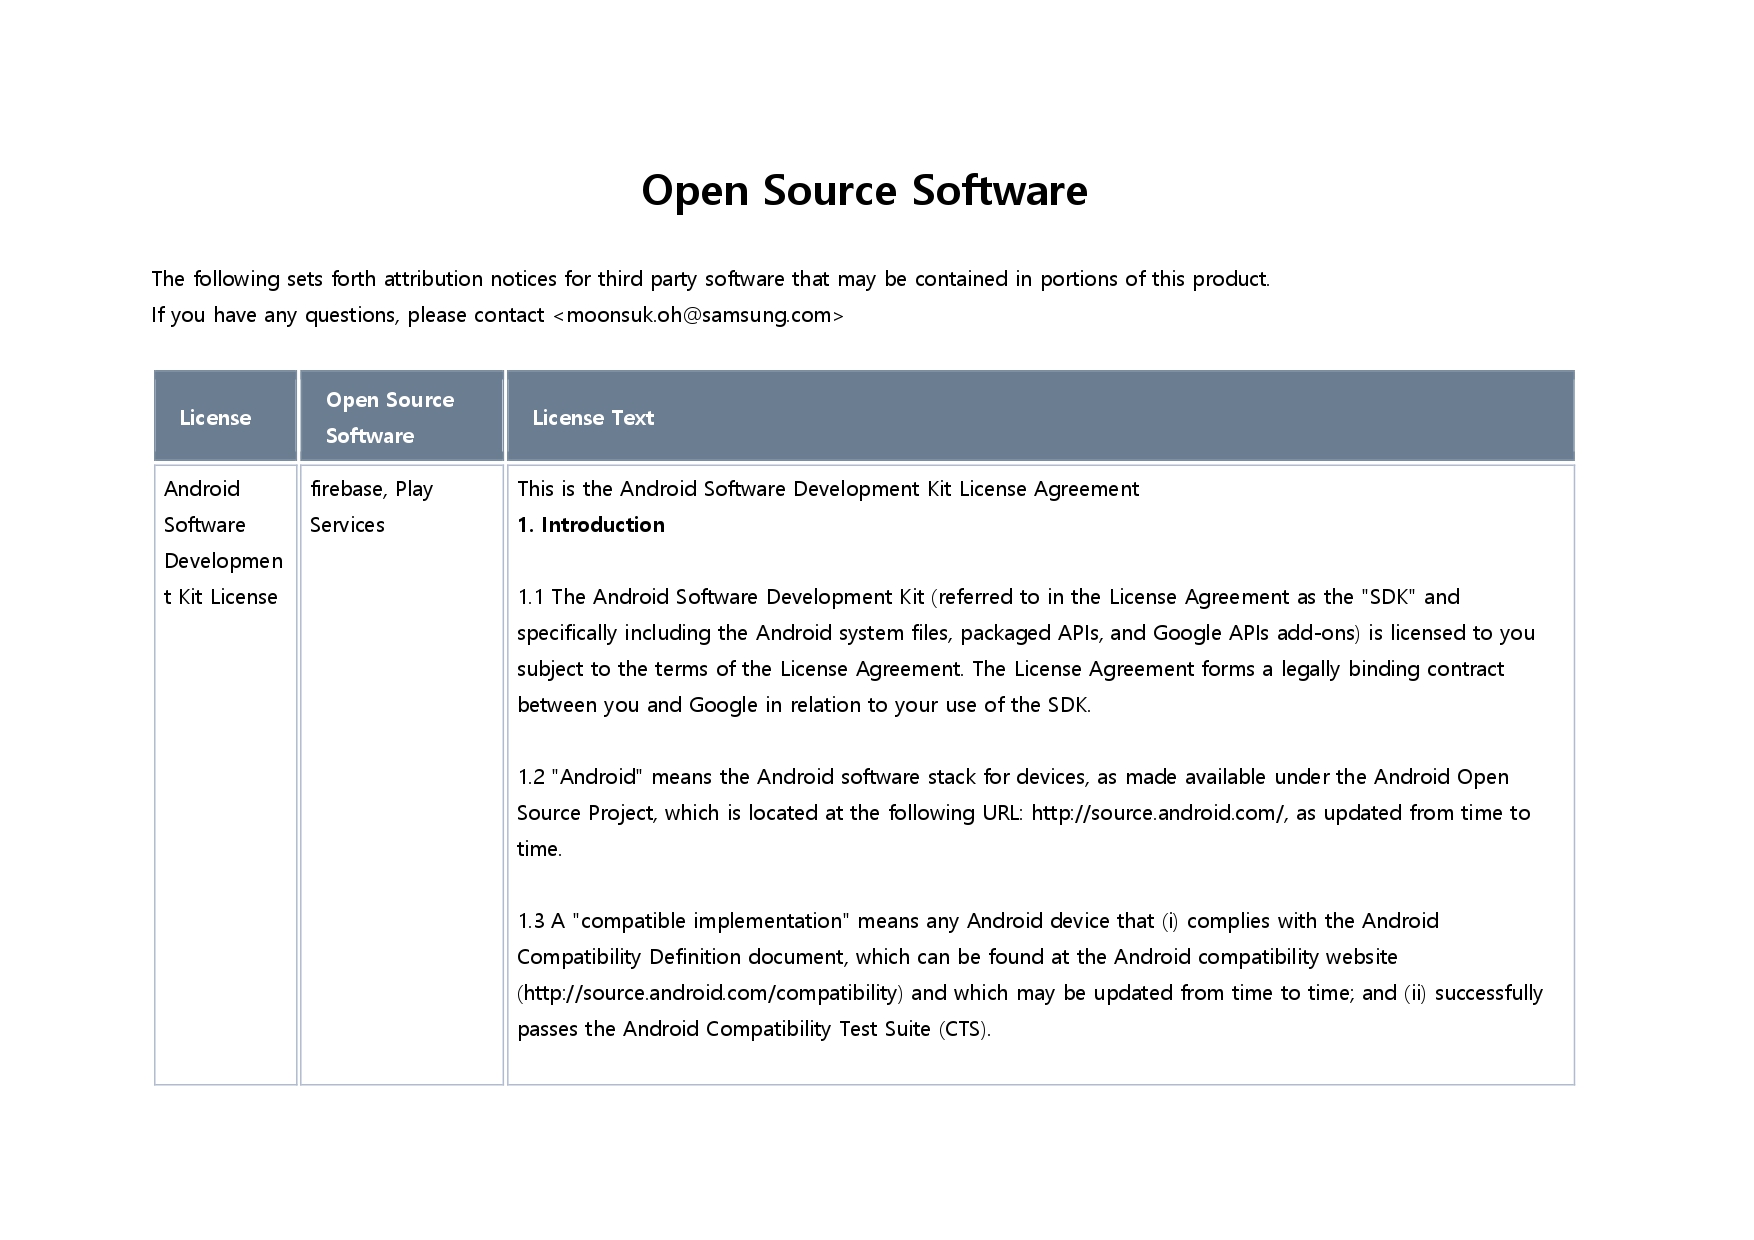
Task: Click the Open Source Software page title
Action: tap(864, 190)
